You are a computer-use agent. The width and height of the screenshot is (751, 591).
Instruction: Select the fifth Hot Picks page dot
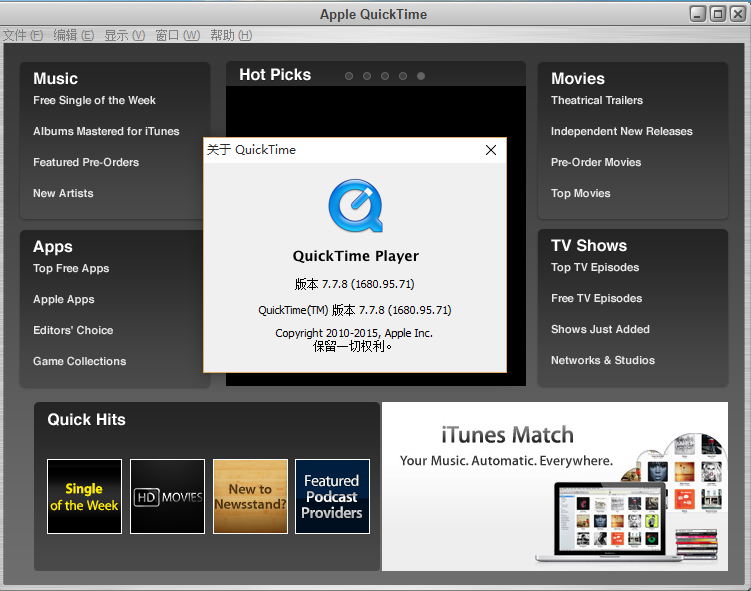(x=421, y=76)
